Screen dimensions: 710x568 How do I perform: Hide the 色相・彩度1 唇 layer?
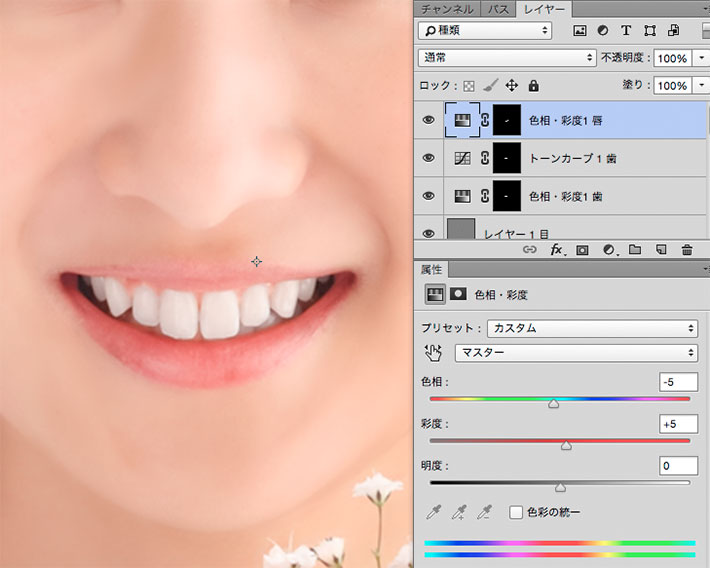pos(429,120)
